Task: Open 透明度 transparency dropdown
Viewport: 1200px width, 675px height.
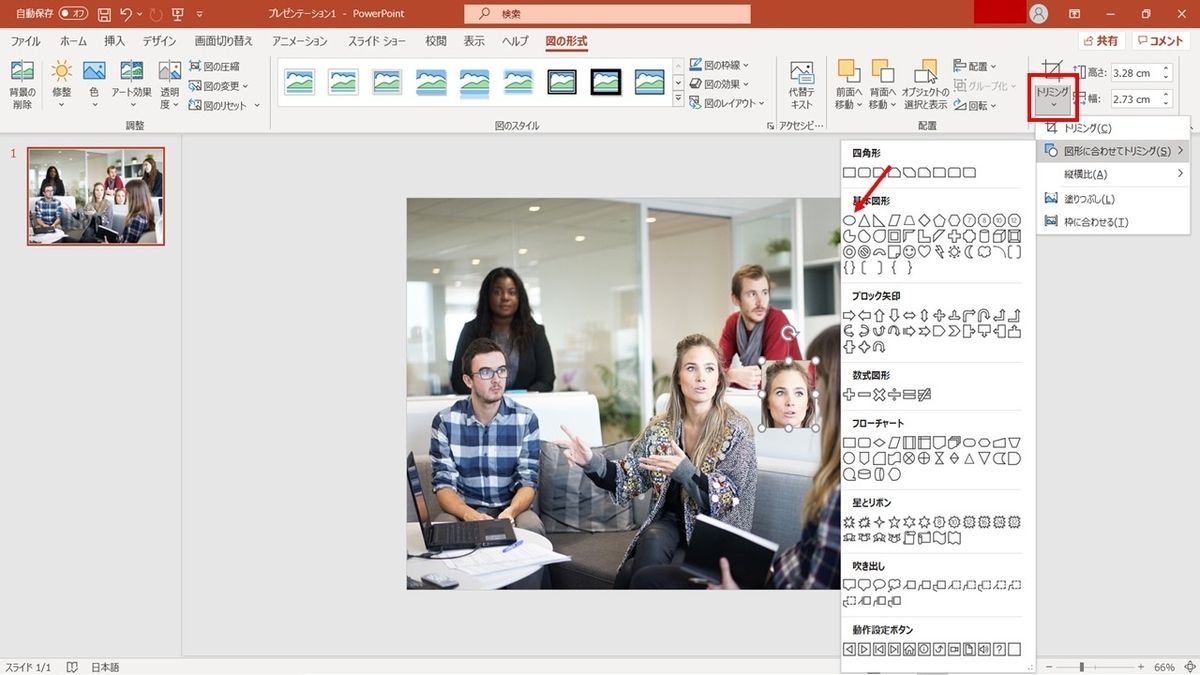Action: pyautogui.click(x=170, y=85)
